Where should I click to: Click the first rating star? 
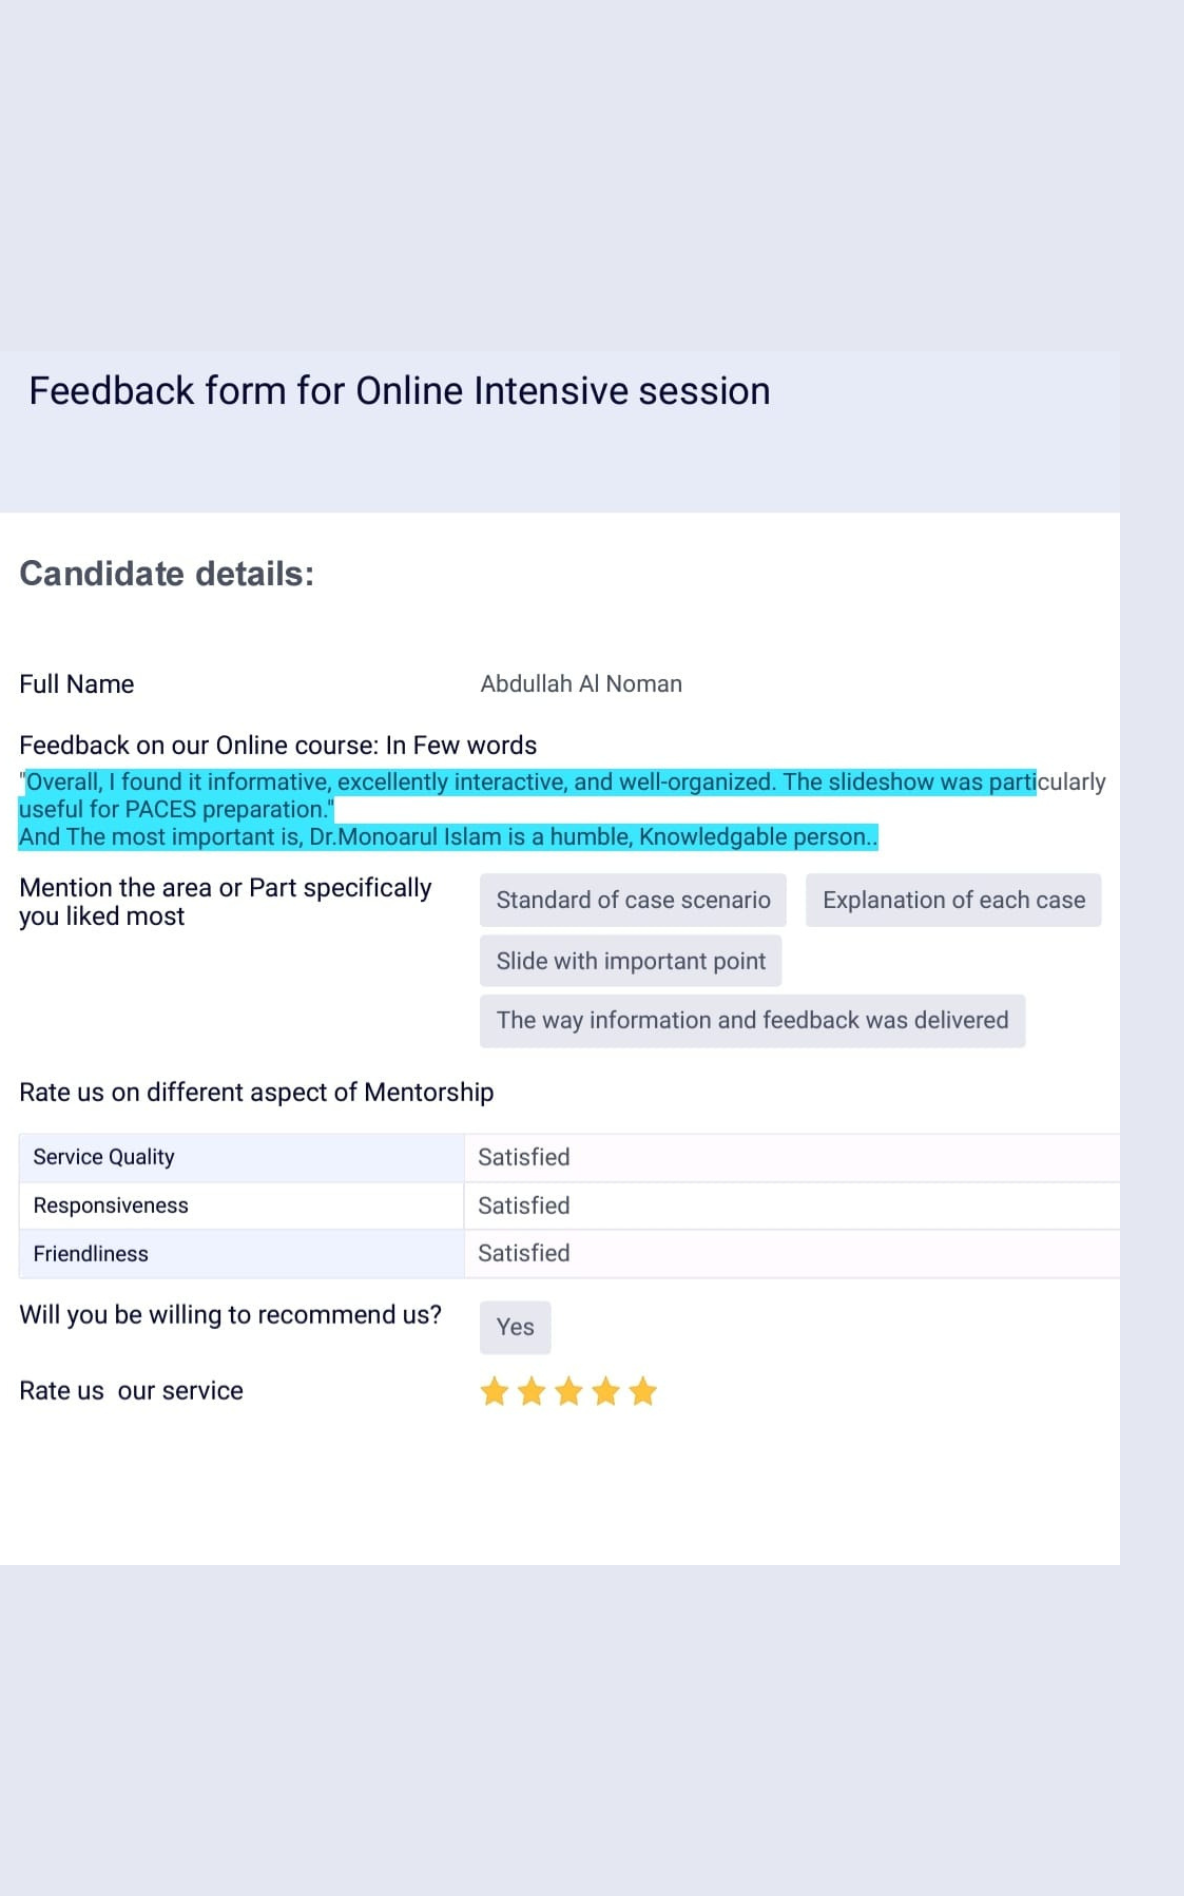(x=494, y=1391)
